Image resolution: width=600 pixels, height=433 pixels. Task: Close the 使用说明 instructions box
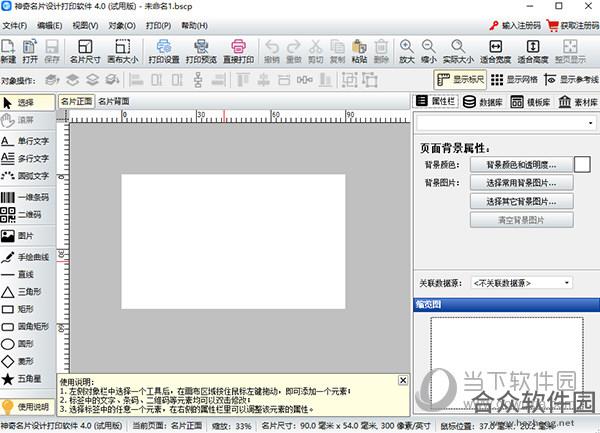[403, 380]
